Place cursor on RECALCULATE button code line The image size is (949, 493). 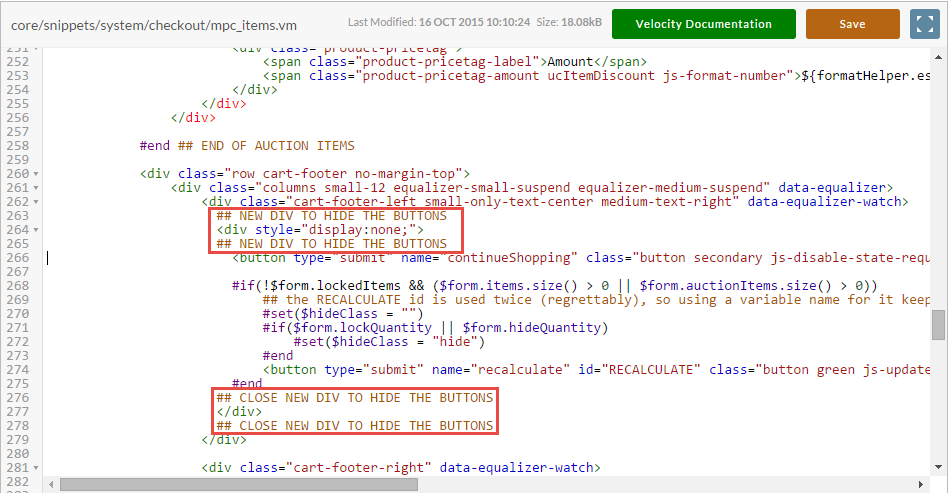(596, 370)
